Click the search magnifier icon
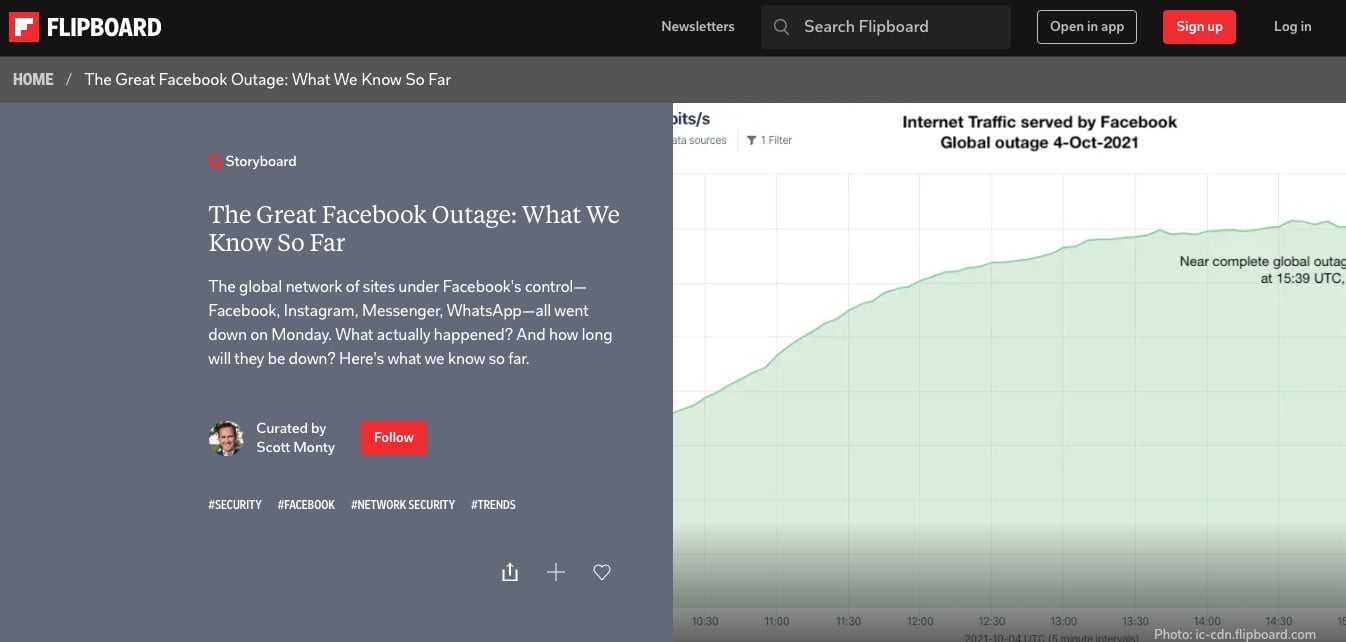1346x642 pixels. [782, 27]
